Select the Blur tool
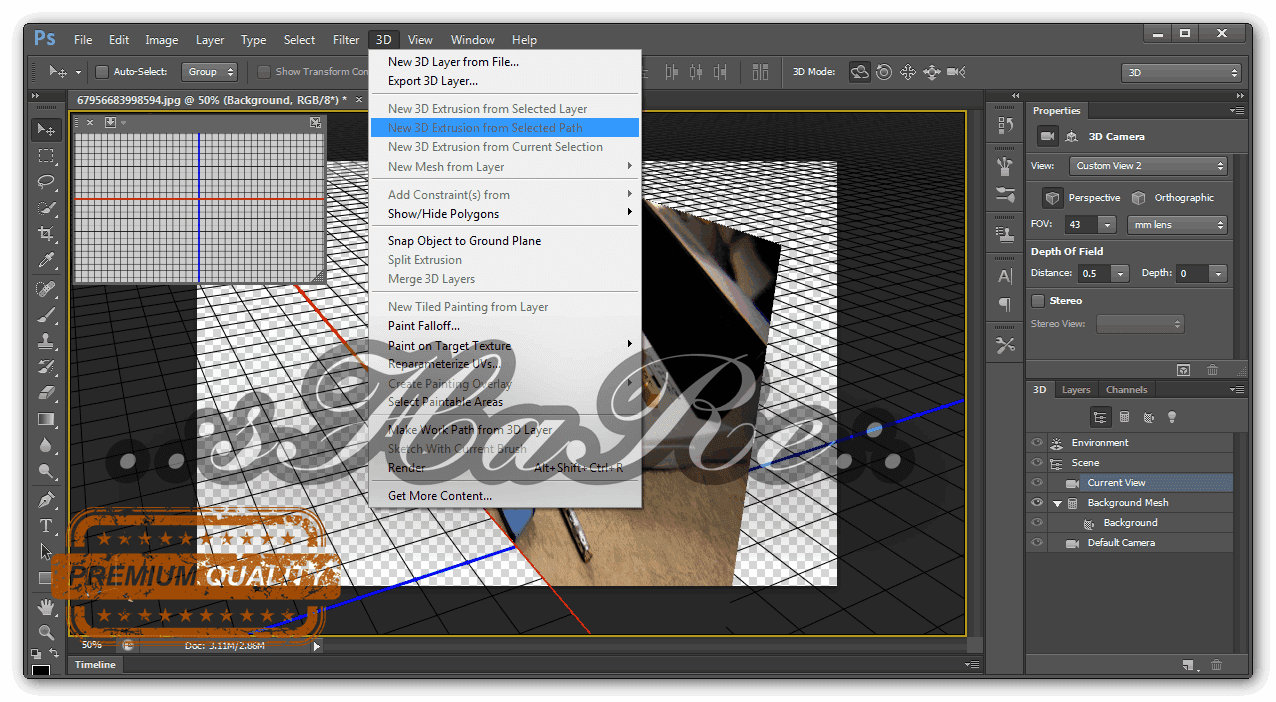 click(46, 445)
